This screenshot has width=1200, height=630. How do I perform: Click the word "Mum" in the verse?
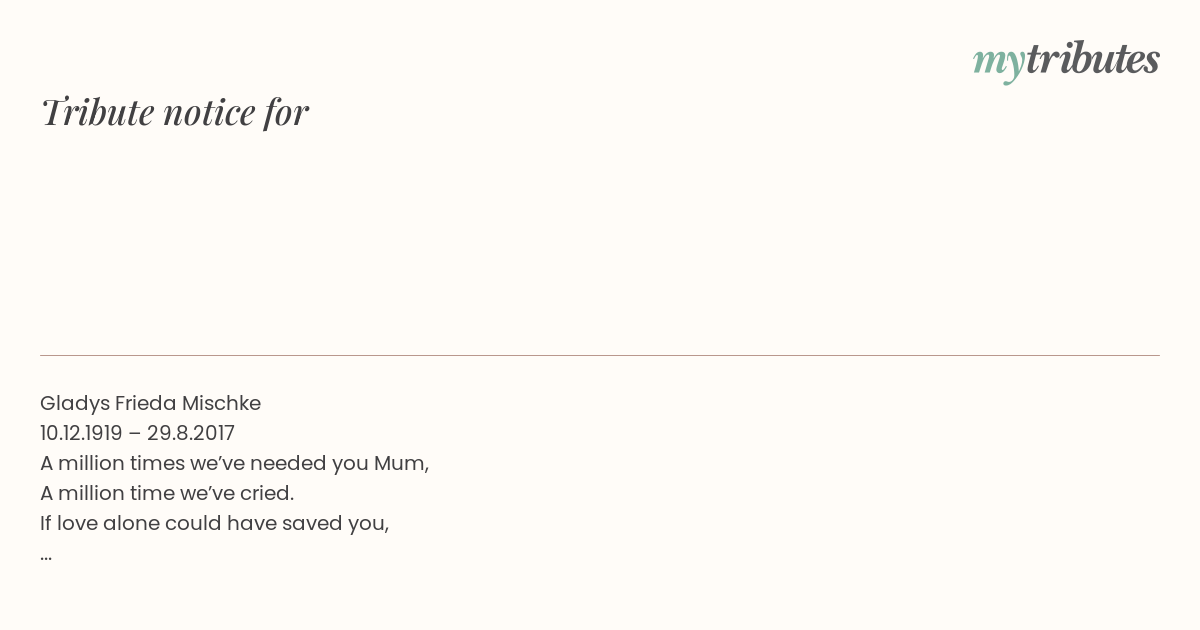point(399,463)
